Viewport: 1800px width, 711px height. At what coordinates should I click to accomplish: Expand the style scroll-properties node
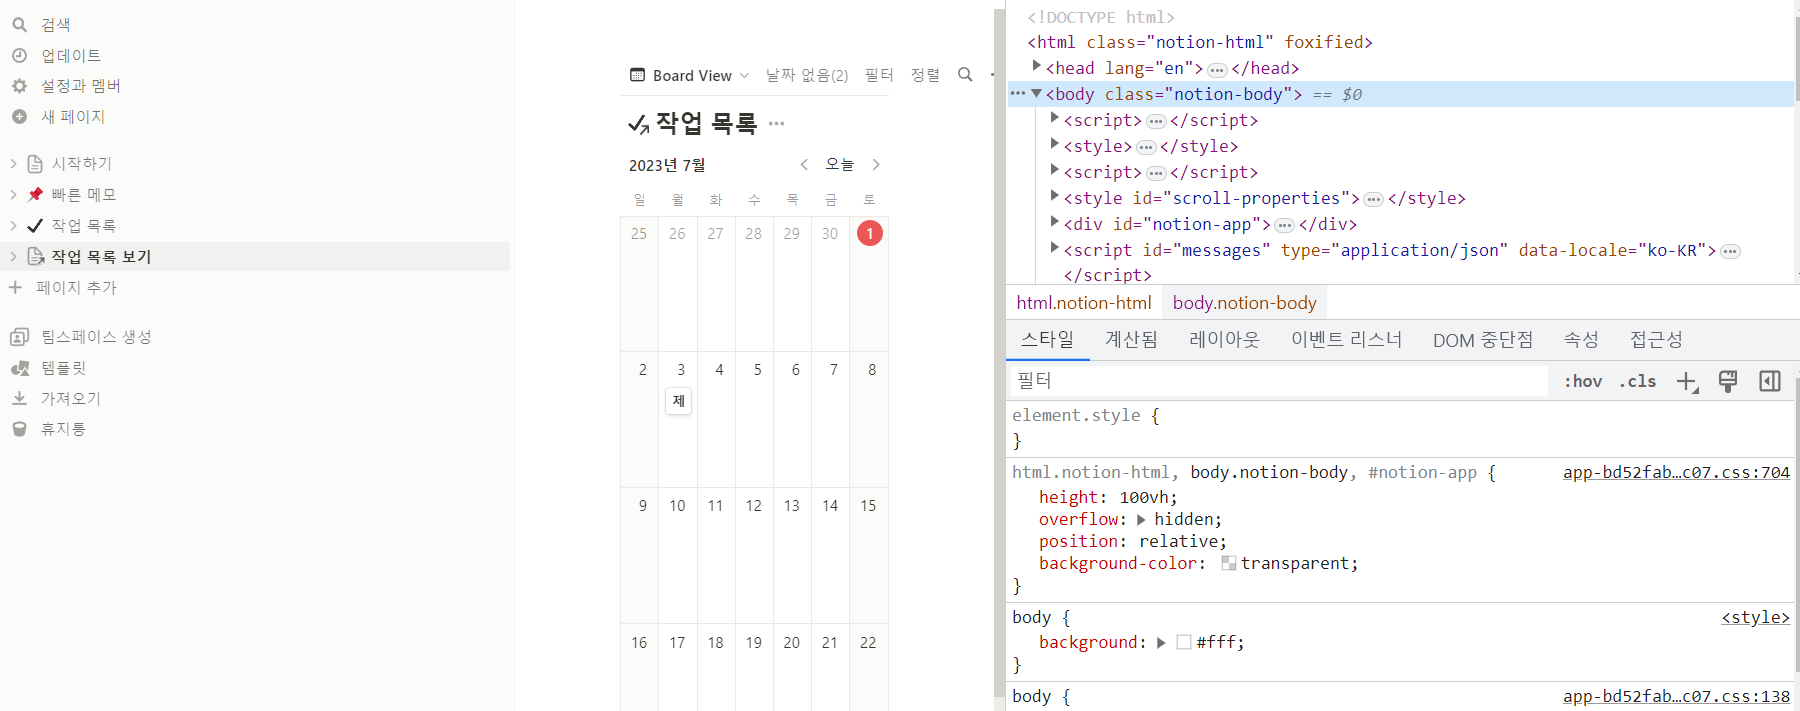pos(1055,196)
